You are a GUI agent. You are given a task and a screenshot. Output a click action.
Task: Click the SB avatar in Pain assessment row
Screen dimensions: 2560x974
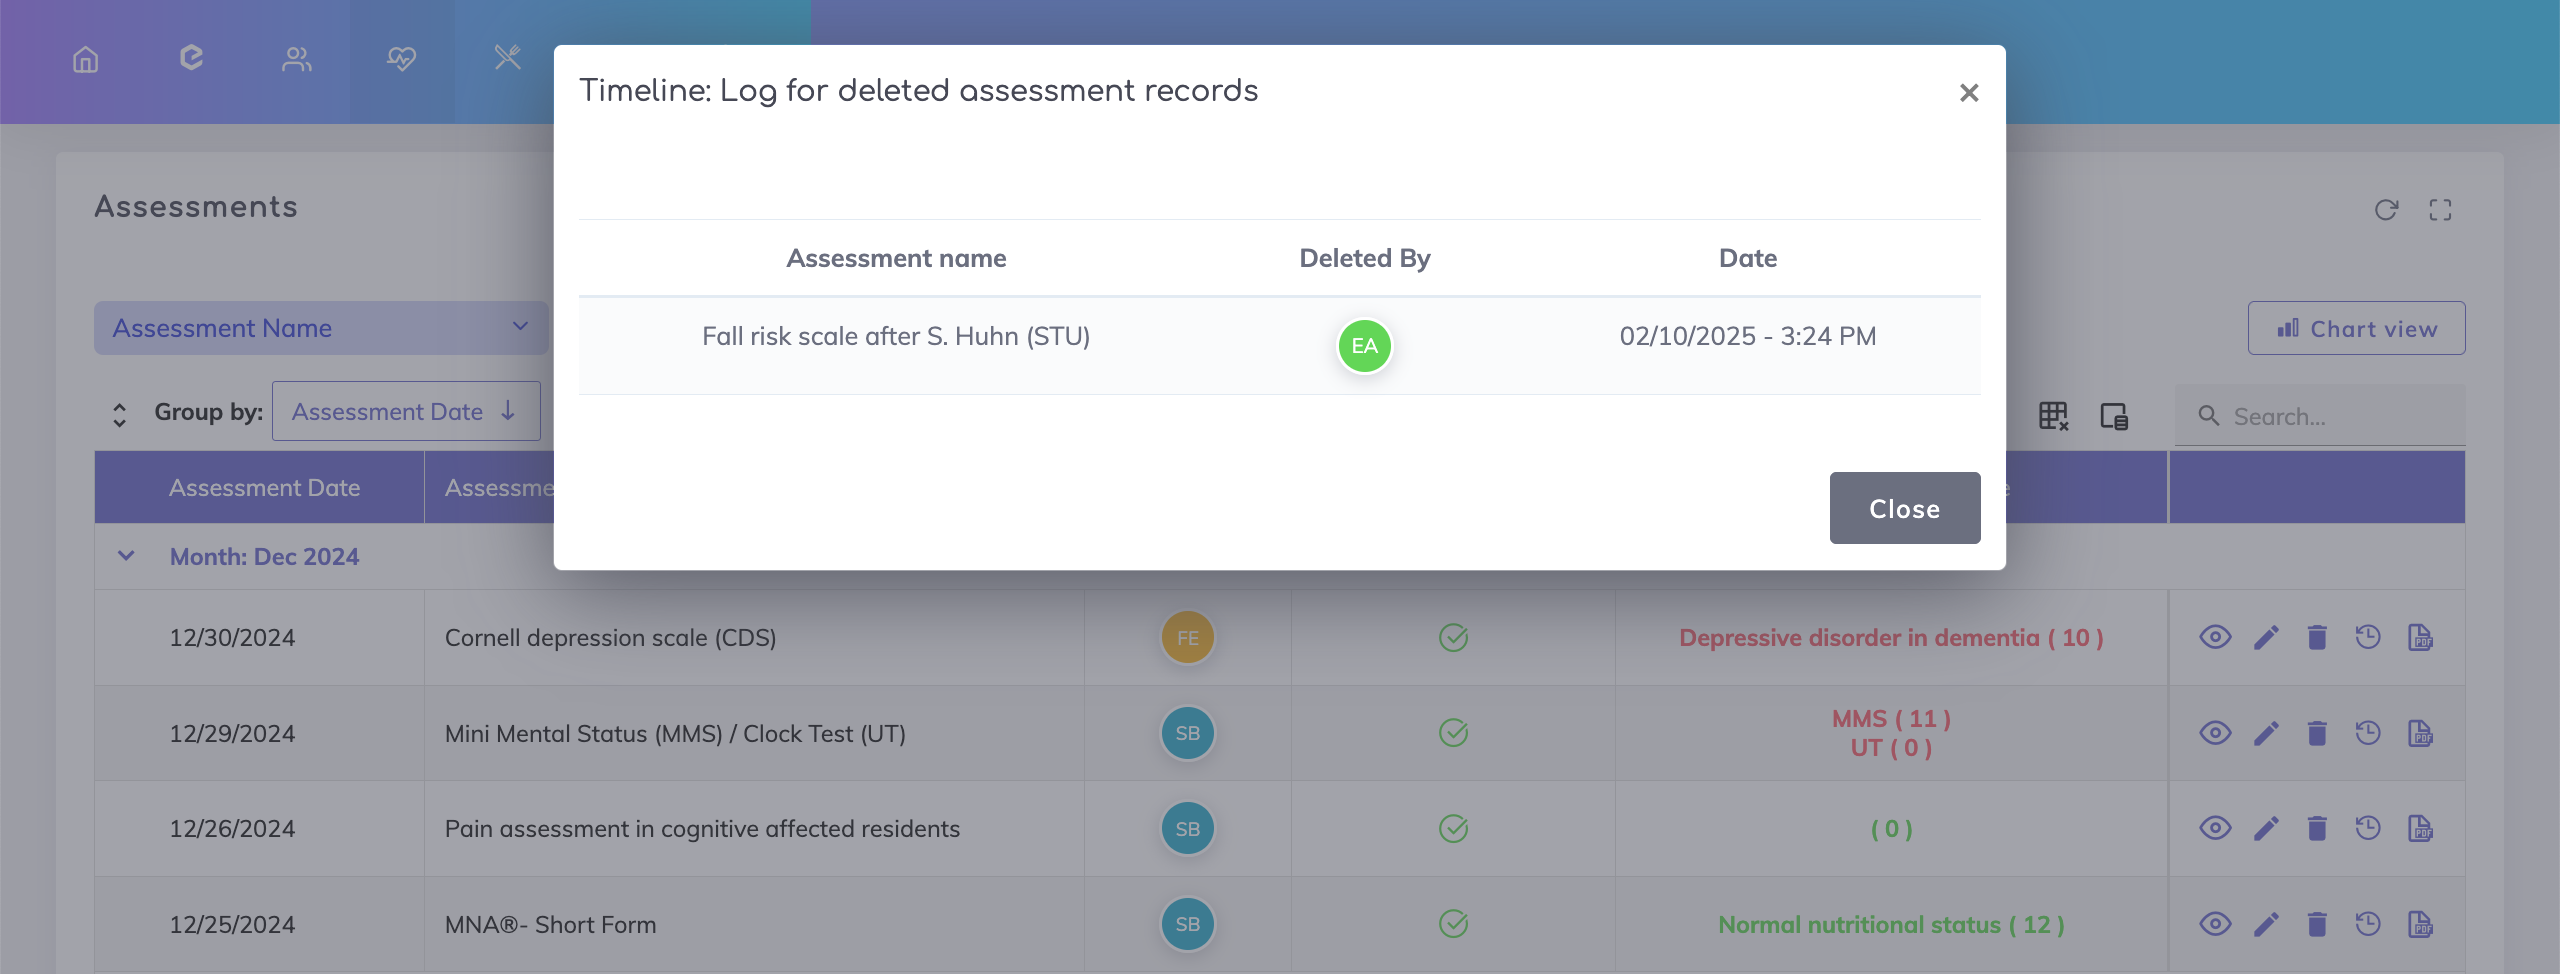tap(1188, 828)
